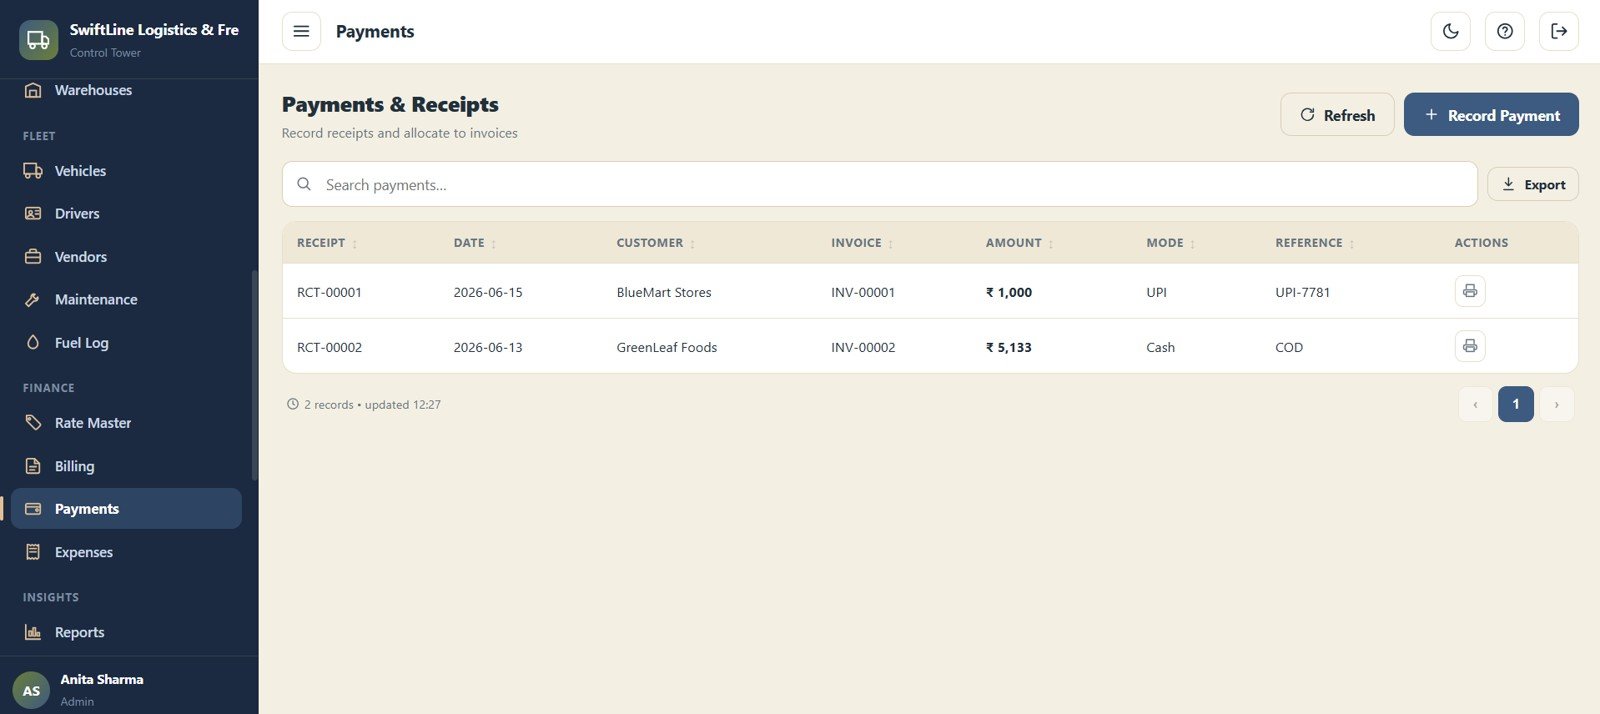The image size is (1600, 714).
Task: Open Warehouses in sidebar
Action: pyautogui.click(x=126, y=90)
